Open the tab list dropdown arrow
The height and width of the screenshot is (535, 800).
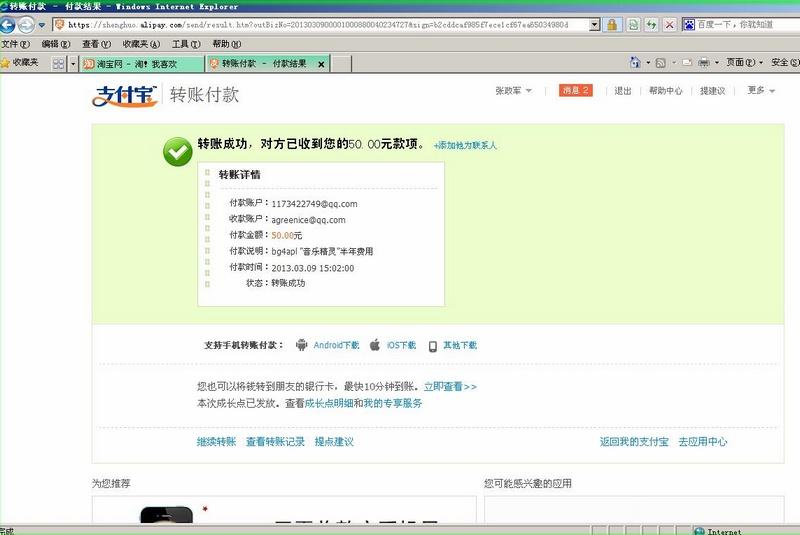point(73,64)
